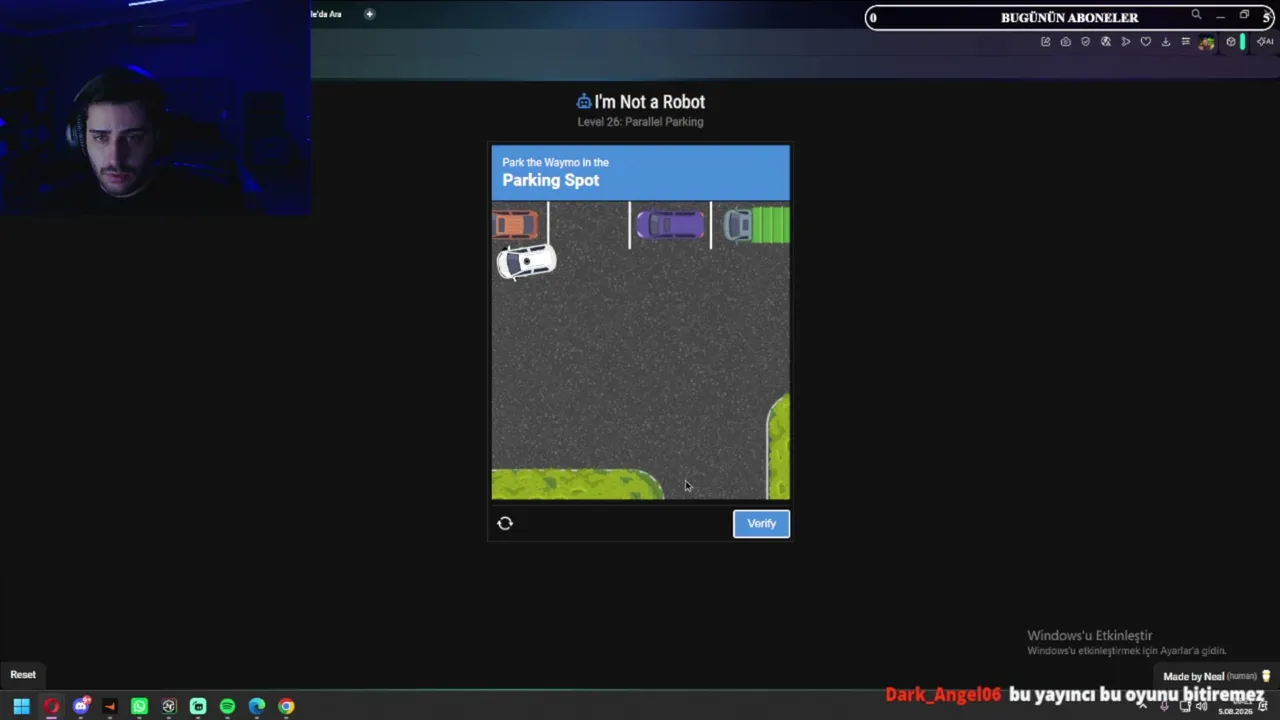Open the translate page icon

pos(1106,42)
